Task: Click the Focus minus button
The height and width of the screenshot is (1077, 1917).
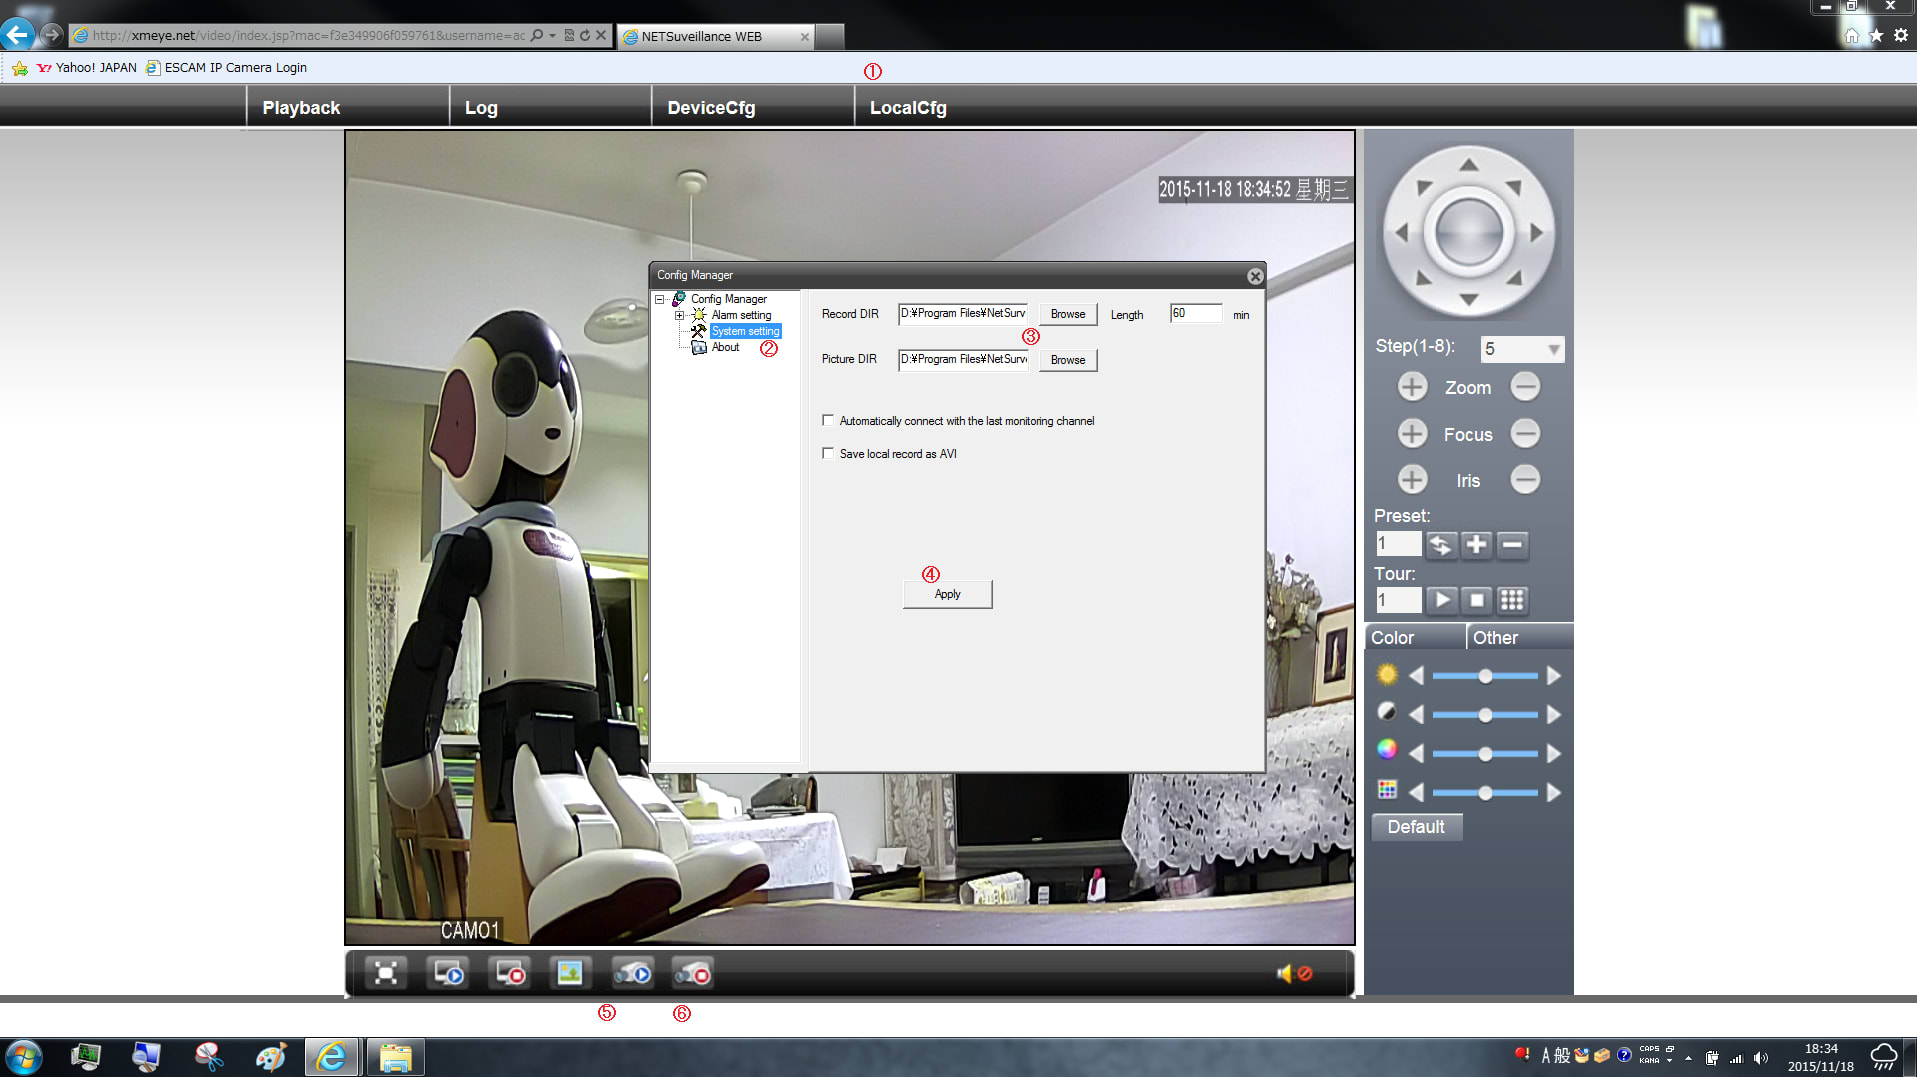Action: tap(1524, 434)
